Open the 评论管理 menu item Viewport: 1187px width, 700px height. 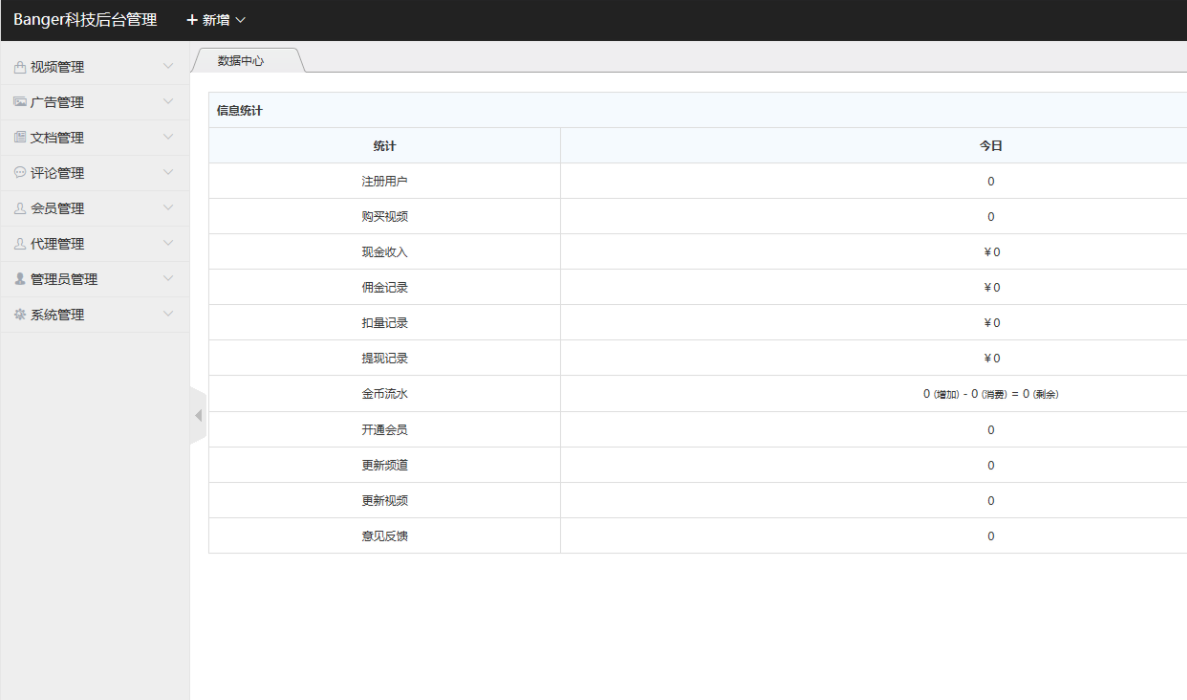58,173
